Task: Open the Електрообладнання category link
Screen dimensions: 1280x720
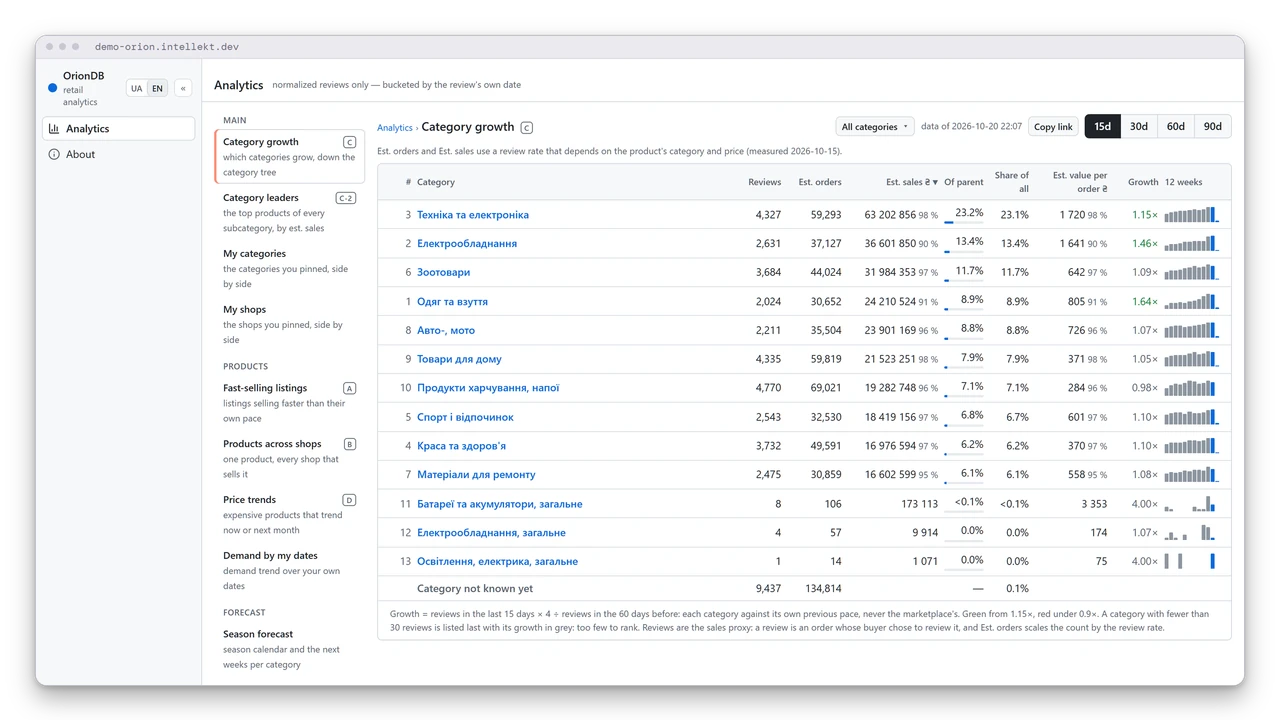Action: coord(467,243)
